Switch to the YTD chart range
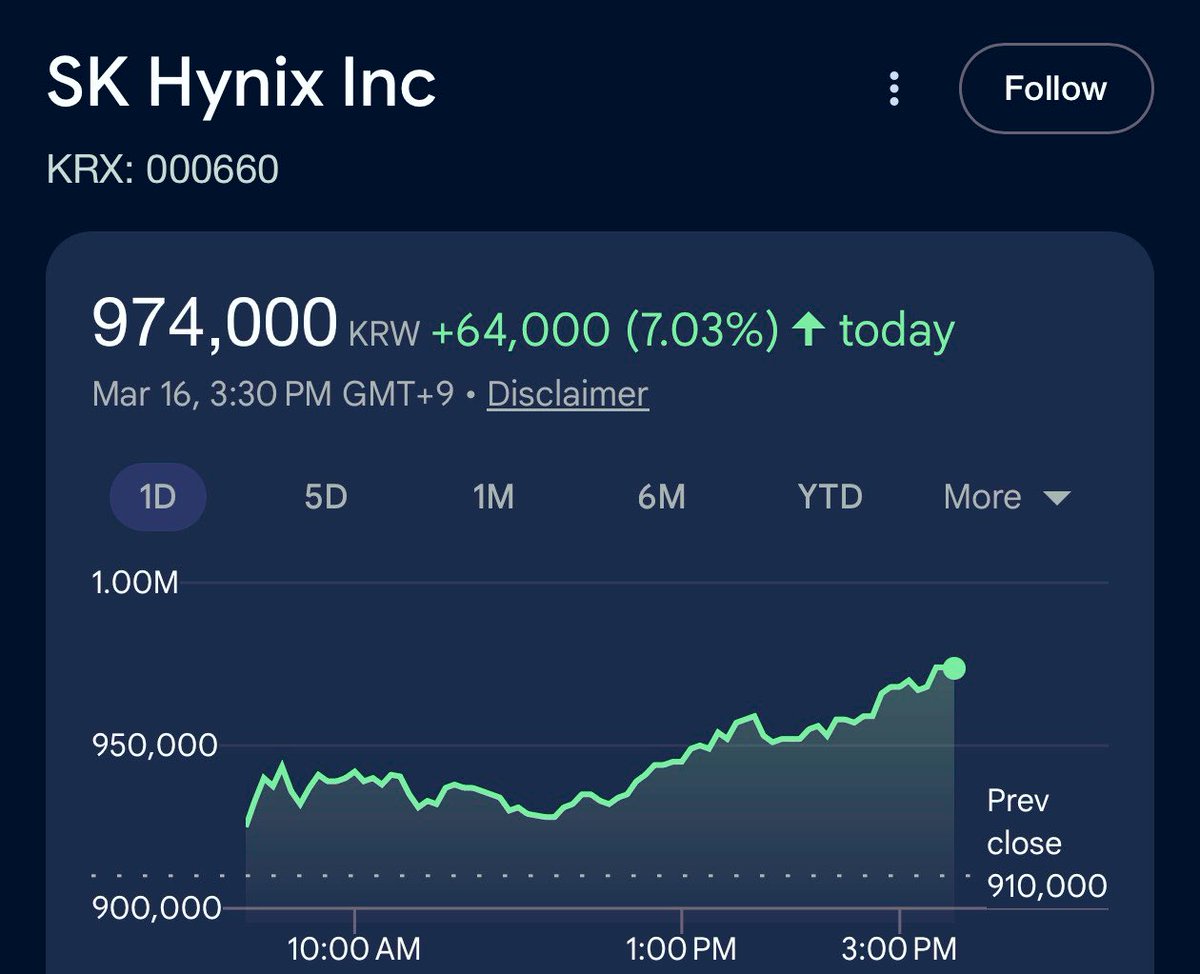Viewport: 1200px width, 974px height. [830, 497]
